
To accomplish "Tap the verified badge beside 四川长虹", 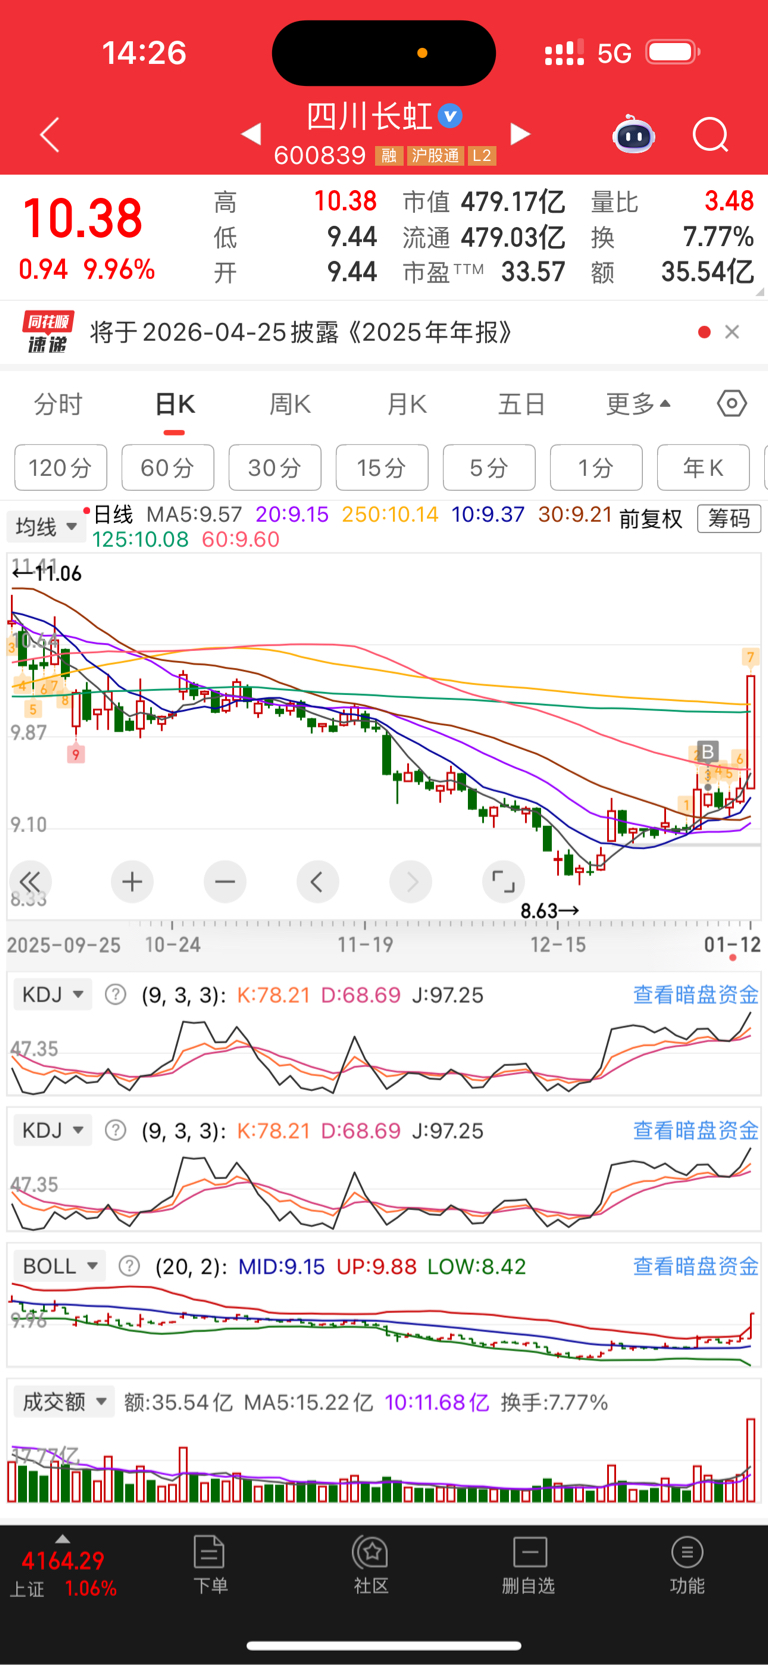I will coord(451,116).
